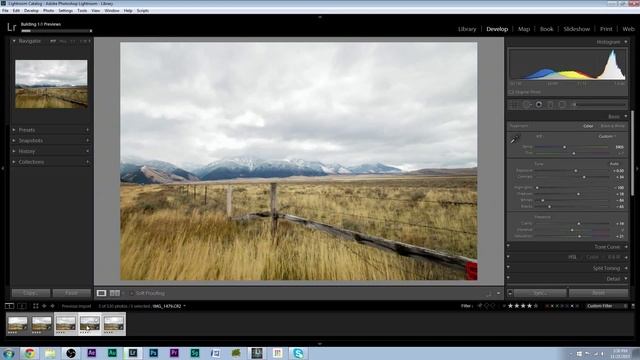
Task: Switch to the Library module
Action: click(467, 29)
